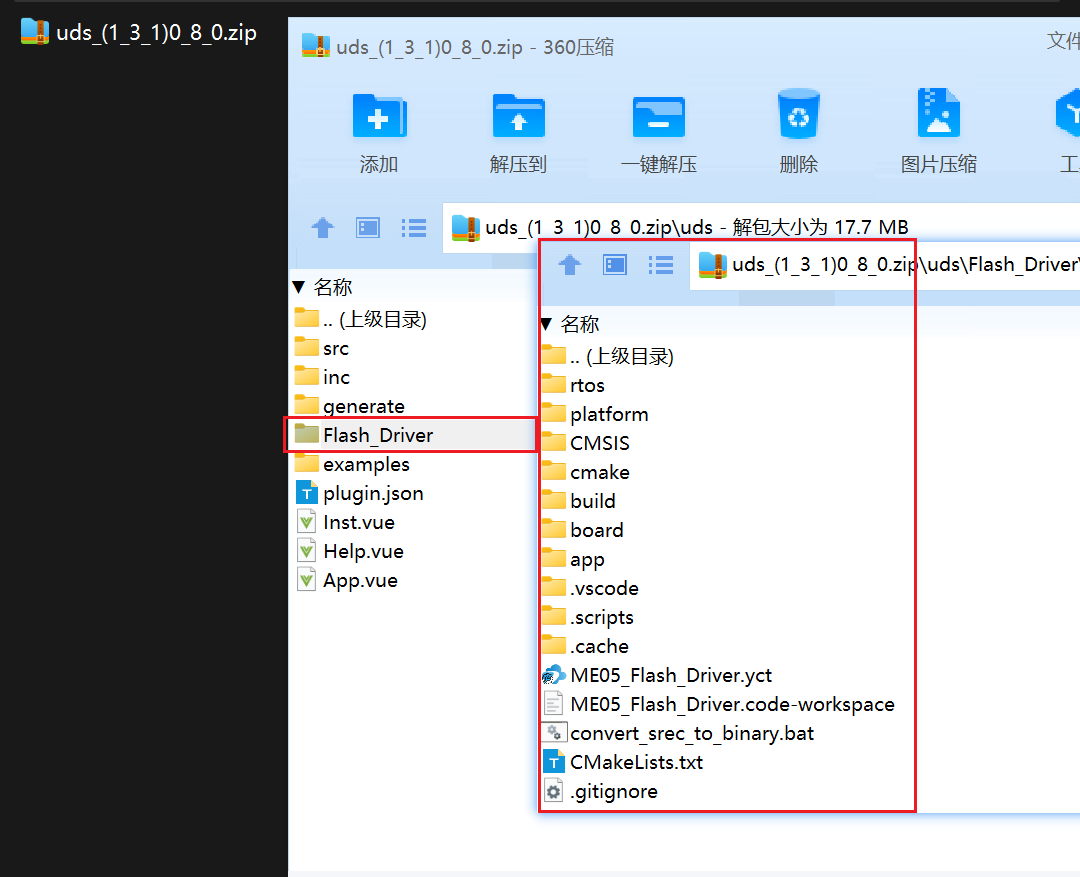Click the 解压到 (Extract to) toolbar icon
The width and height of the screenshot is (1080, 877).
[519, 116]
